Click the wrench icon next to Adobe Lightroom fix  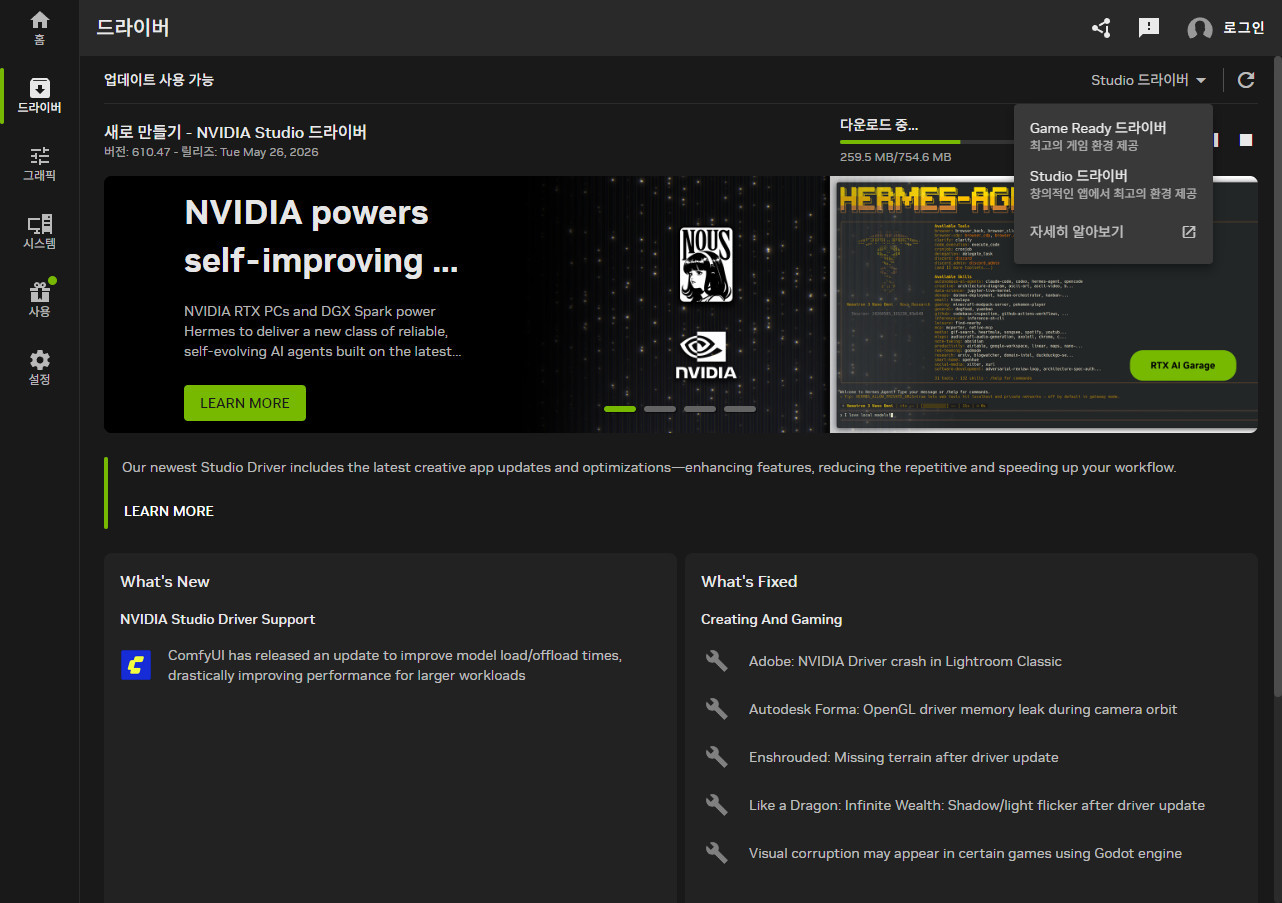[x=716, y=661]
